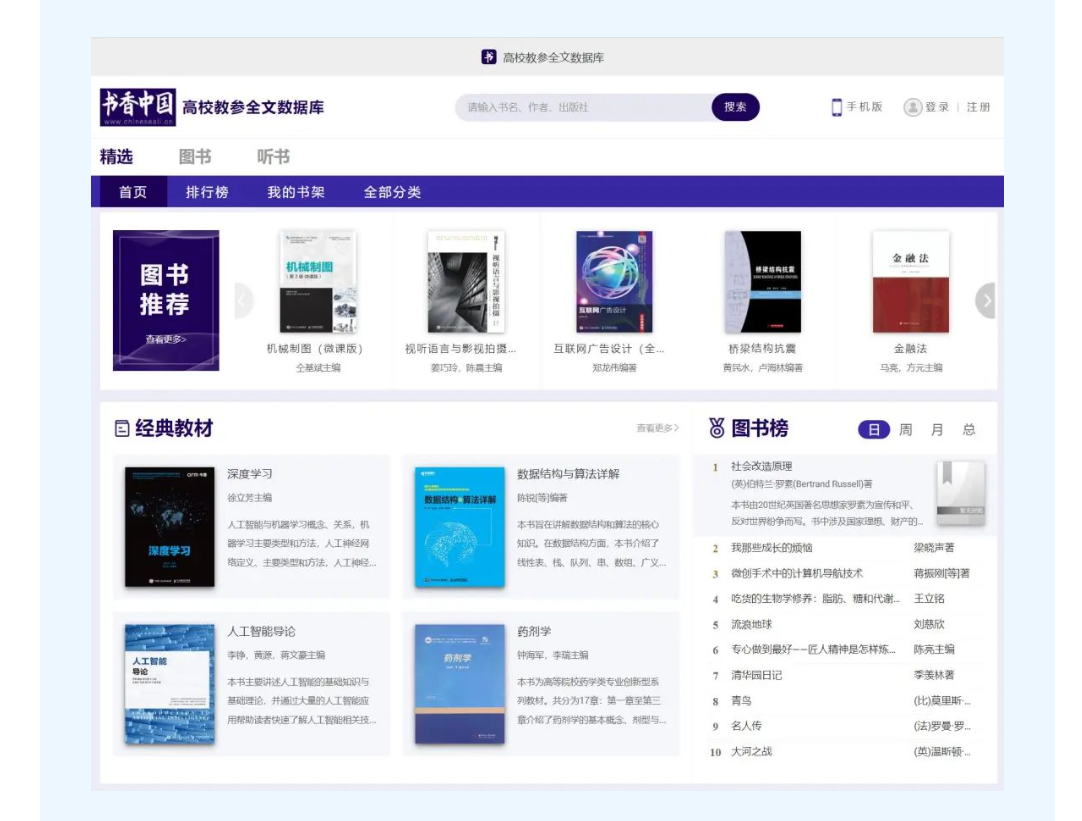Switch book ranking to 月
The width and height of the screenshot is (1082, 821).
click(x=937, y=430)
